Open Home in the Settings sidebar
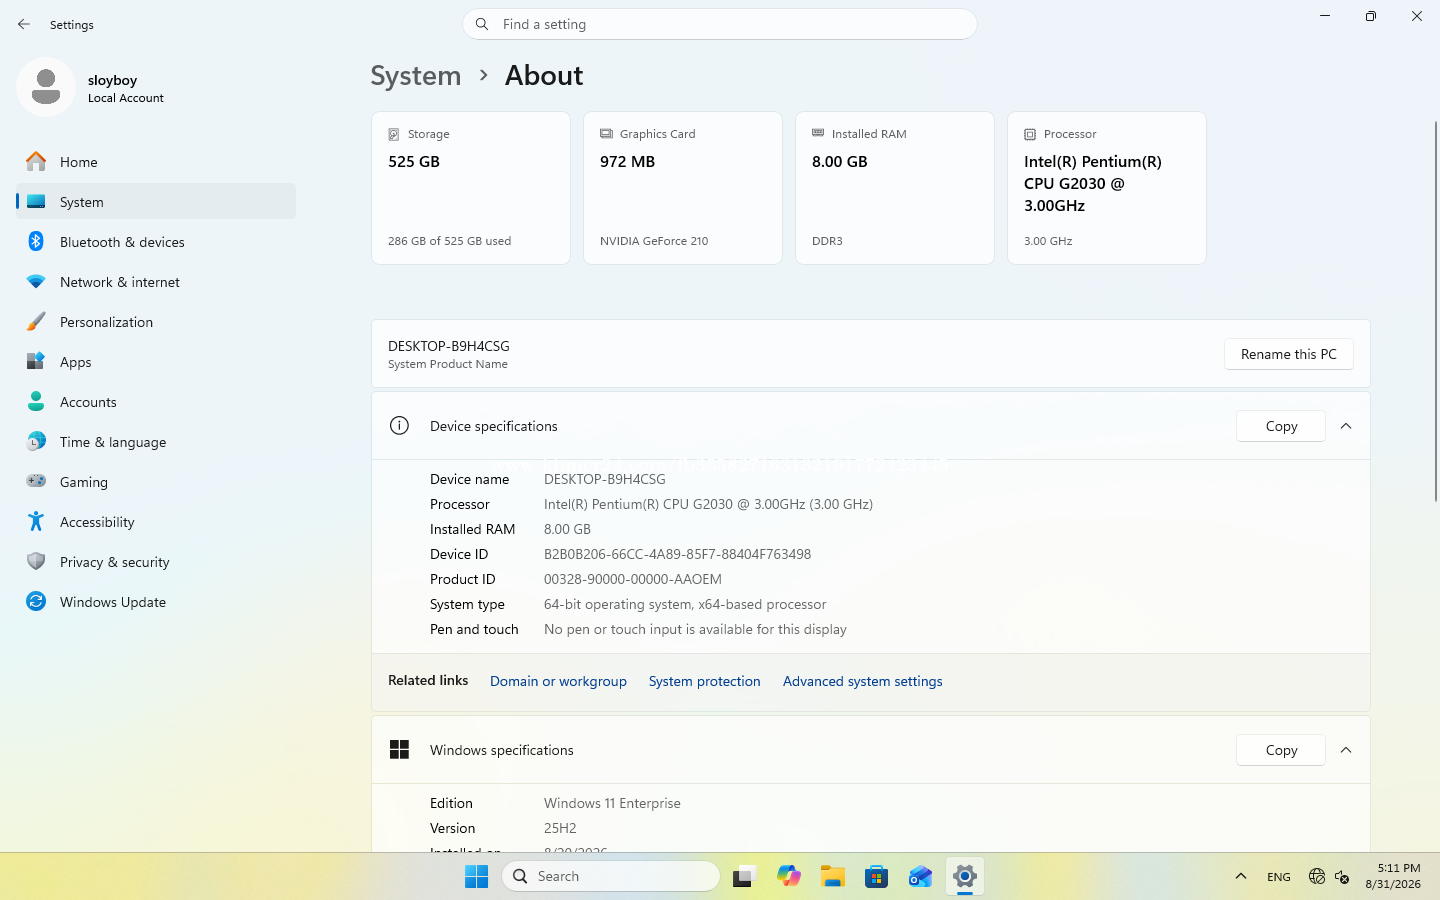1440x900 pixels. (x=156, y=162)
